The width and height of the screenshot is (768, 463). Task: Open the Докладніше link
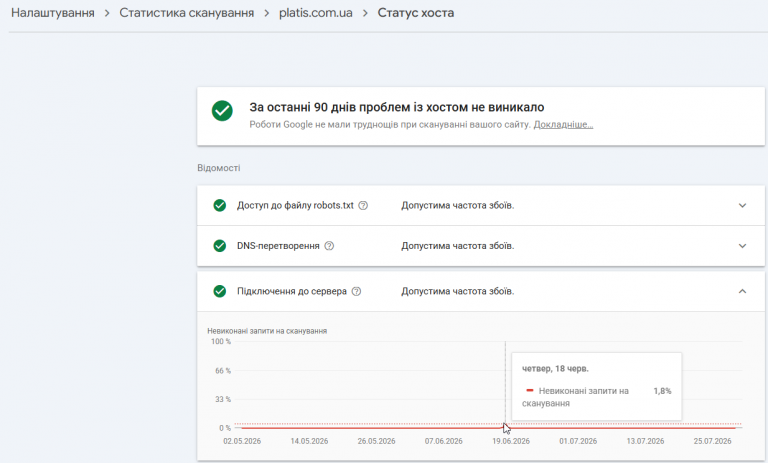[x=563, y=124]
